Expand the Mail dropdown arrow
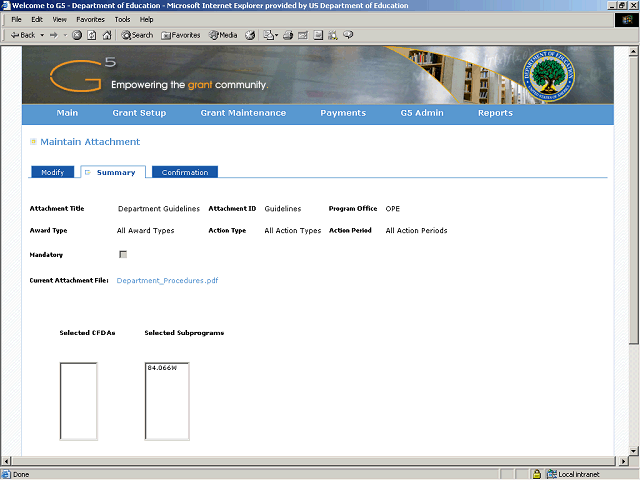The width and height of the screenshot is (640, 480). click(277, 35)
